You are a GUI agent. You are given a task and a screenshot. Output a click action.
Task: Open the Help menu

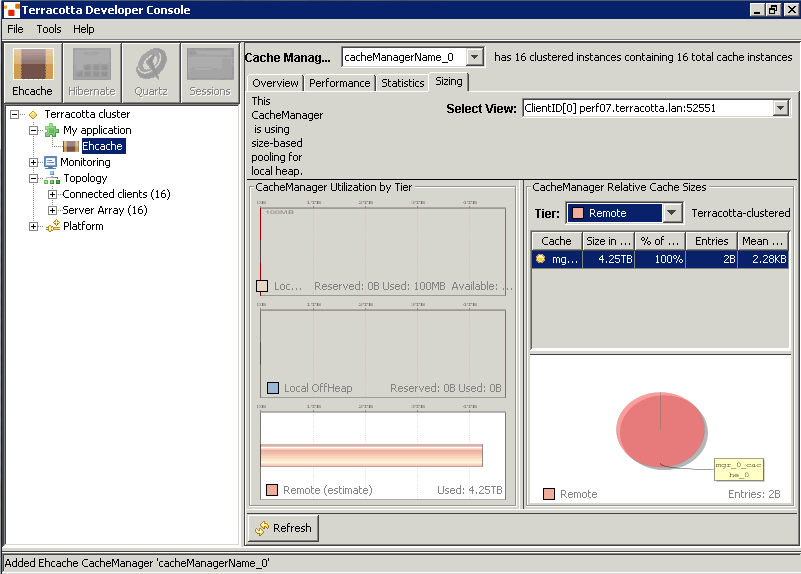(83, 29)
